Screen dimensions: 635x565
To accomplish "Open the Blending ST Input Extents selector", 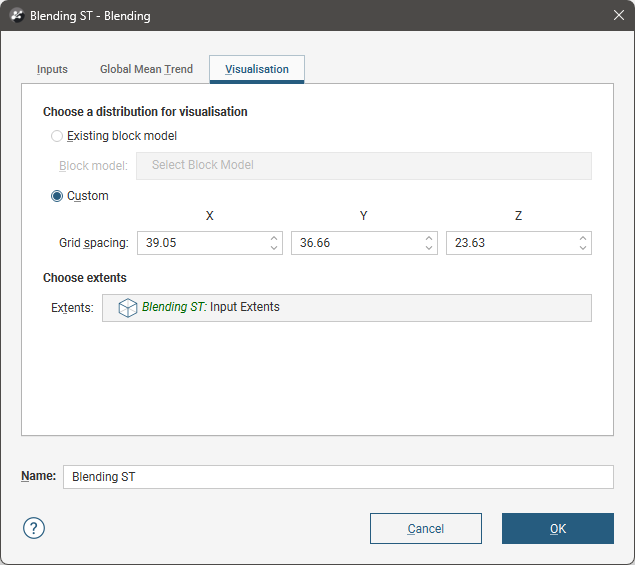I will (x=346, y=308).
